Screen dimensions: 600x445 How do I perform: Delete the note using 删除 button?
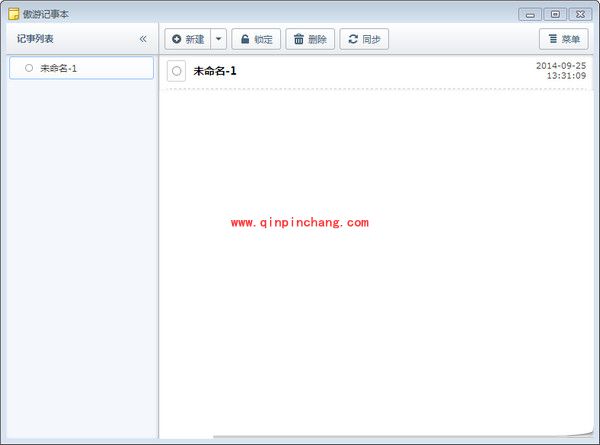(310, 39)
